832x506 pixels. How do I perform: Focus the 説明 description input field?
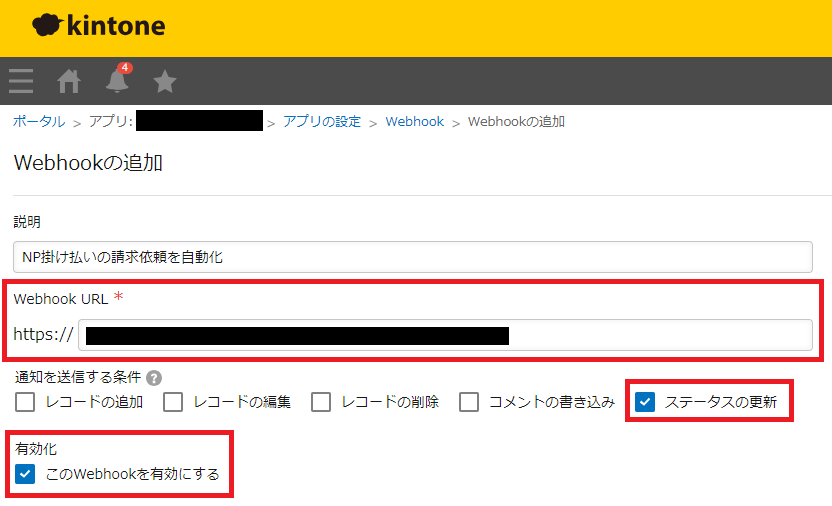tap(413, 257)
